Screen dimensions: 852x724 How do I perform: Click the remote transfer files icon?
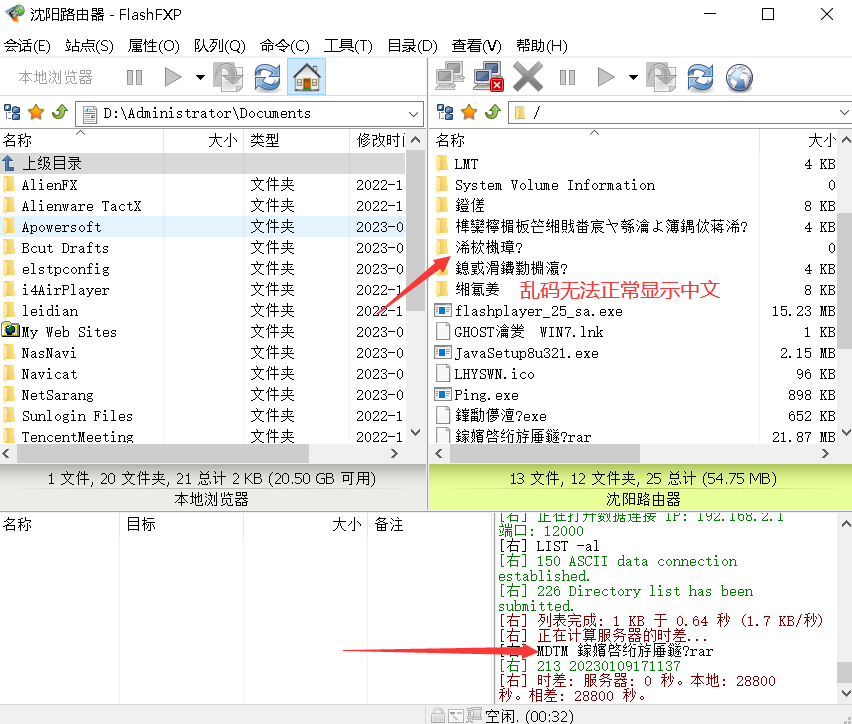point(661,77)
